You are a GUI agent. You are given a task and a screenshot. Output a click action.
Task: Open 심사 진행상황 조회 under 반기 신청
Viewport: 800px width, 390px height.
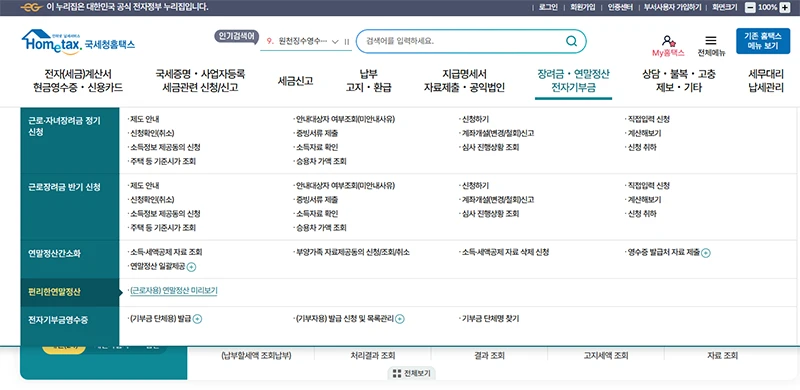[x=490, y=213]
